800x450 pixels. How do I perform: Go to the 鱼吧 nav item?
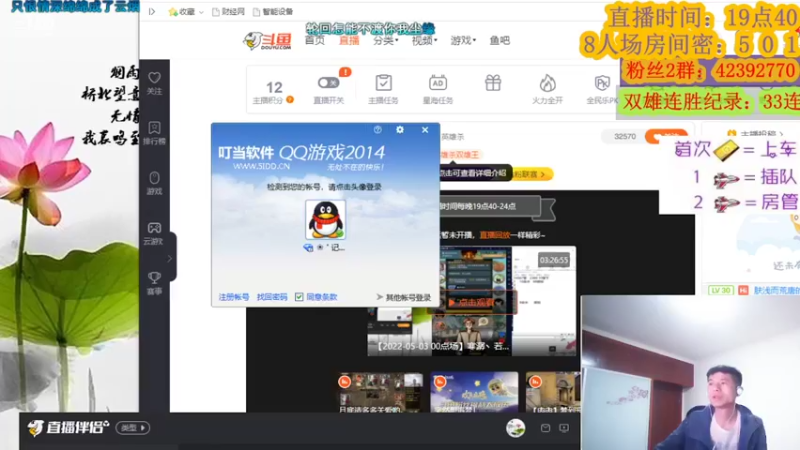click(499, 40)
